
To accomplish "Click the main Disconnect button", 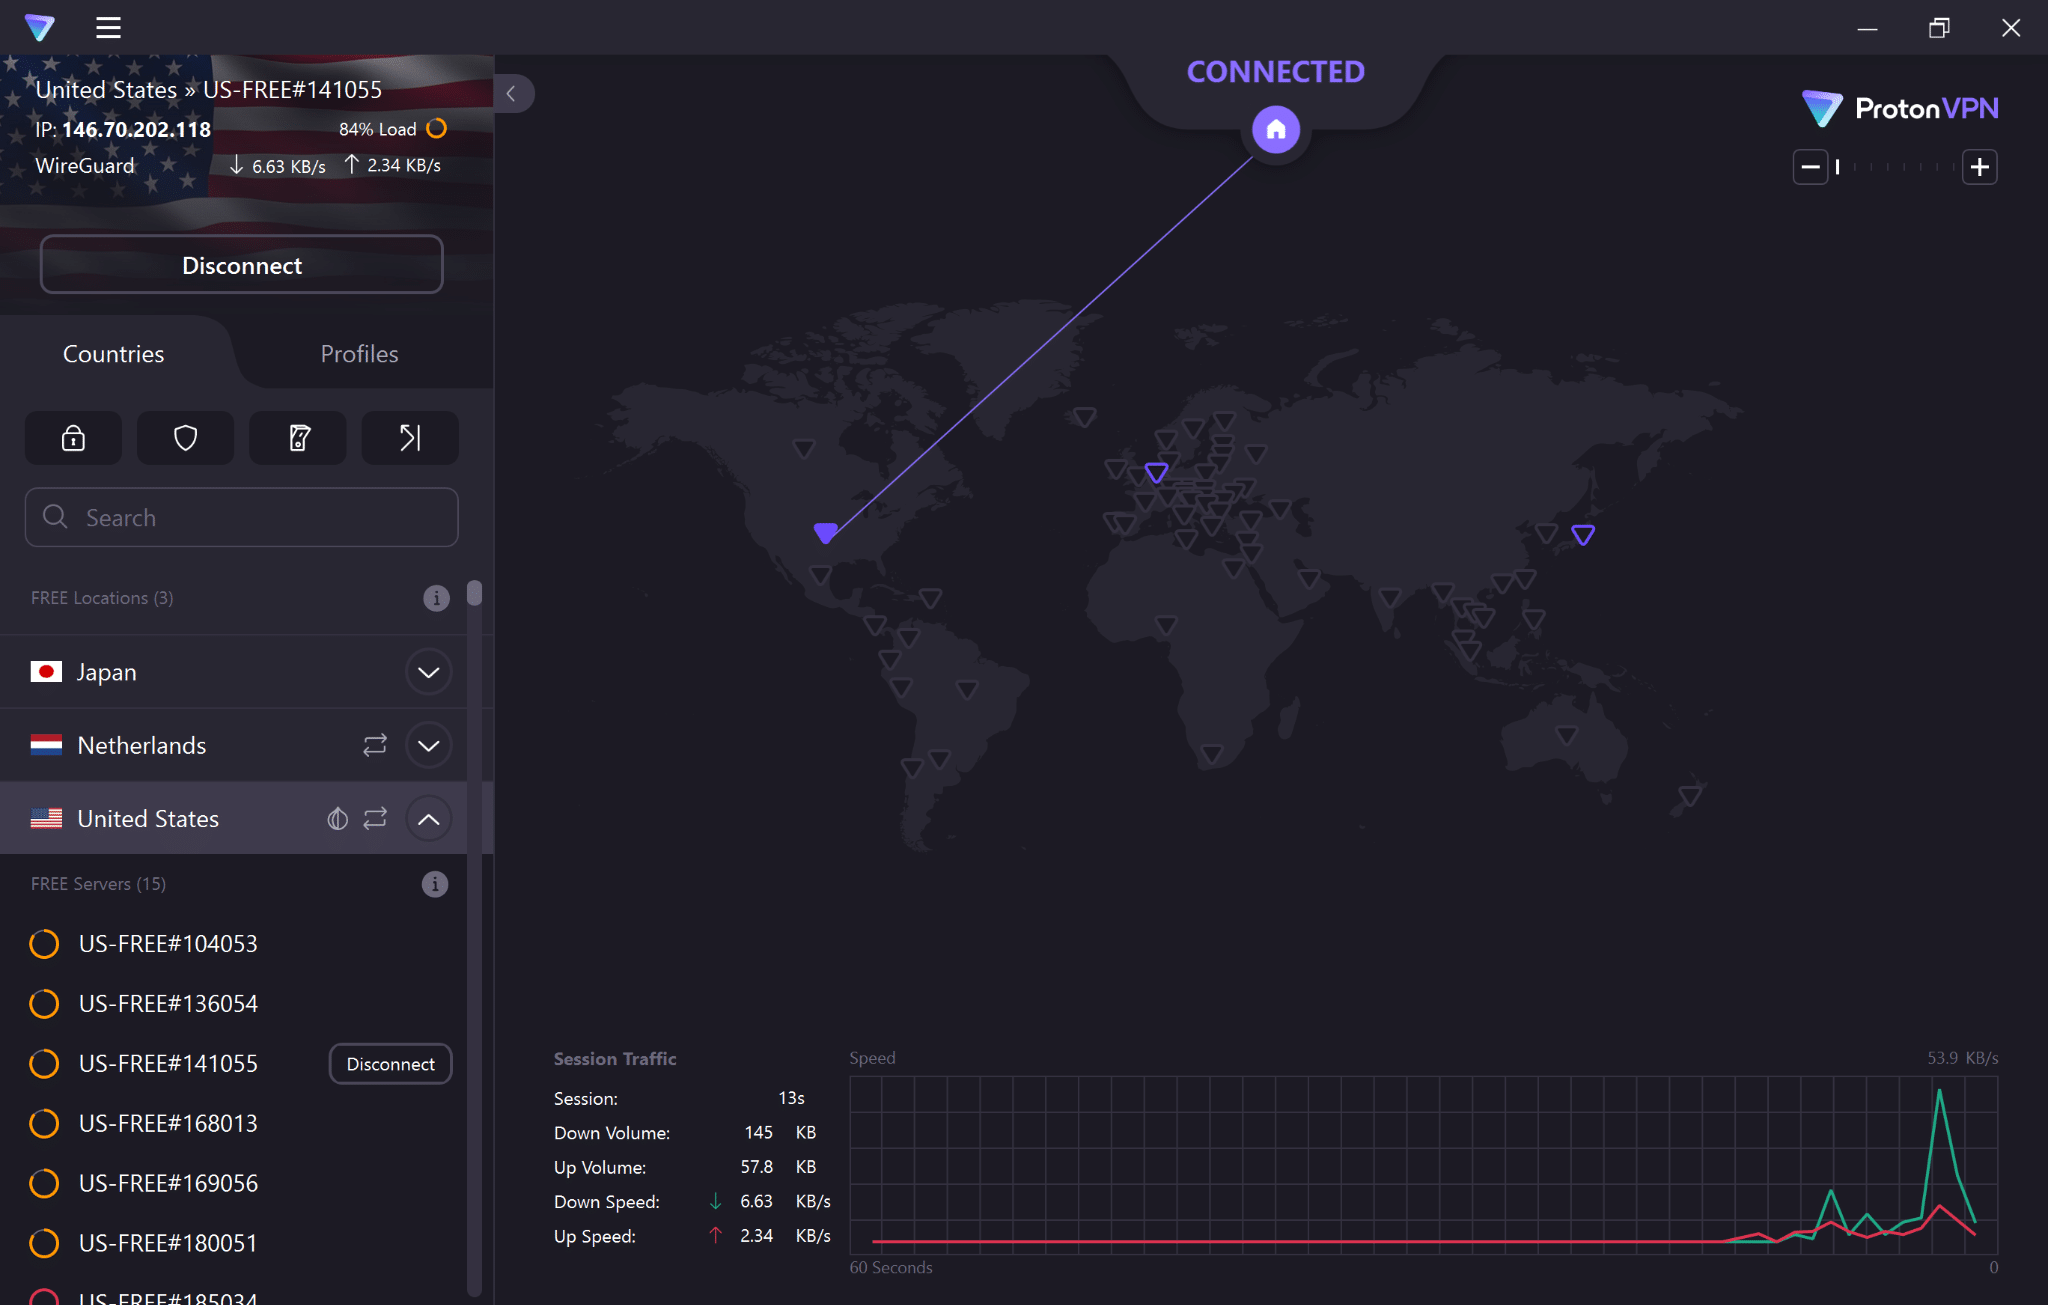I will click(x=242, y=266).
